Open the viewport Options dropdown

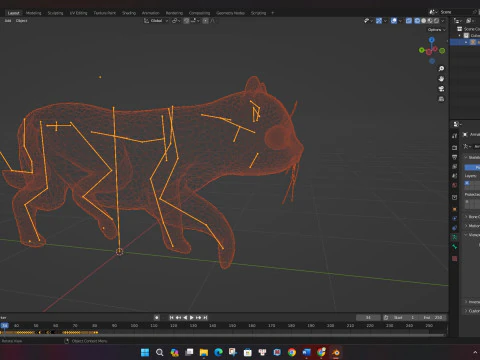pyautogui.click(x=436, y=30)
